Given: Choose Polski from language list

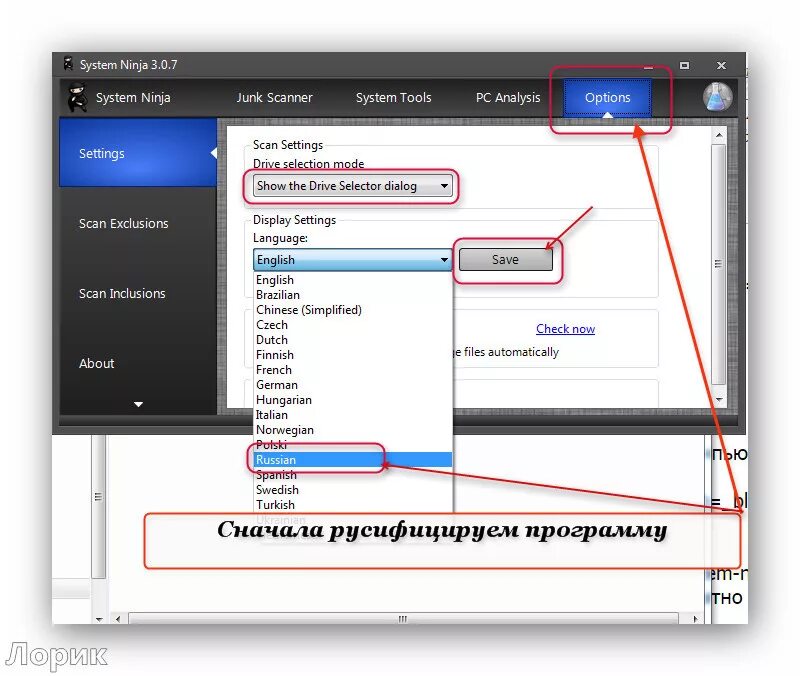Looking at the screenshot, I should point(353,445).
